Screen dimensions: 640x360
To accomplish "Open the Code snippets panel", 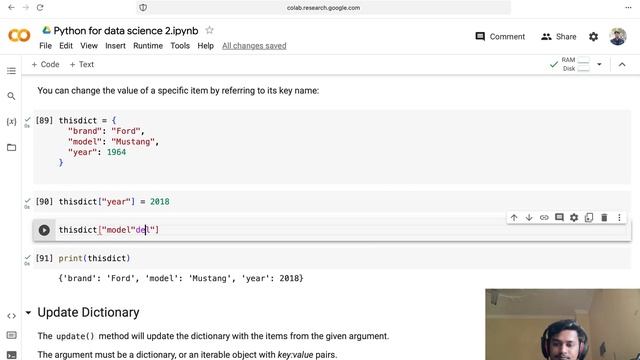I will (11, 316).
